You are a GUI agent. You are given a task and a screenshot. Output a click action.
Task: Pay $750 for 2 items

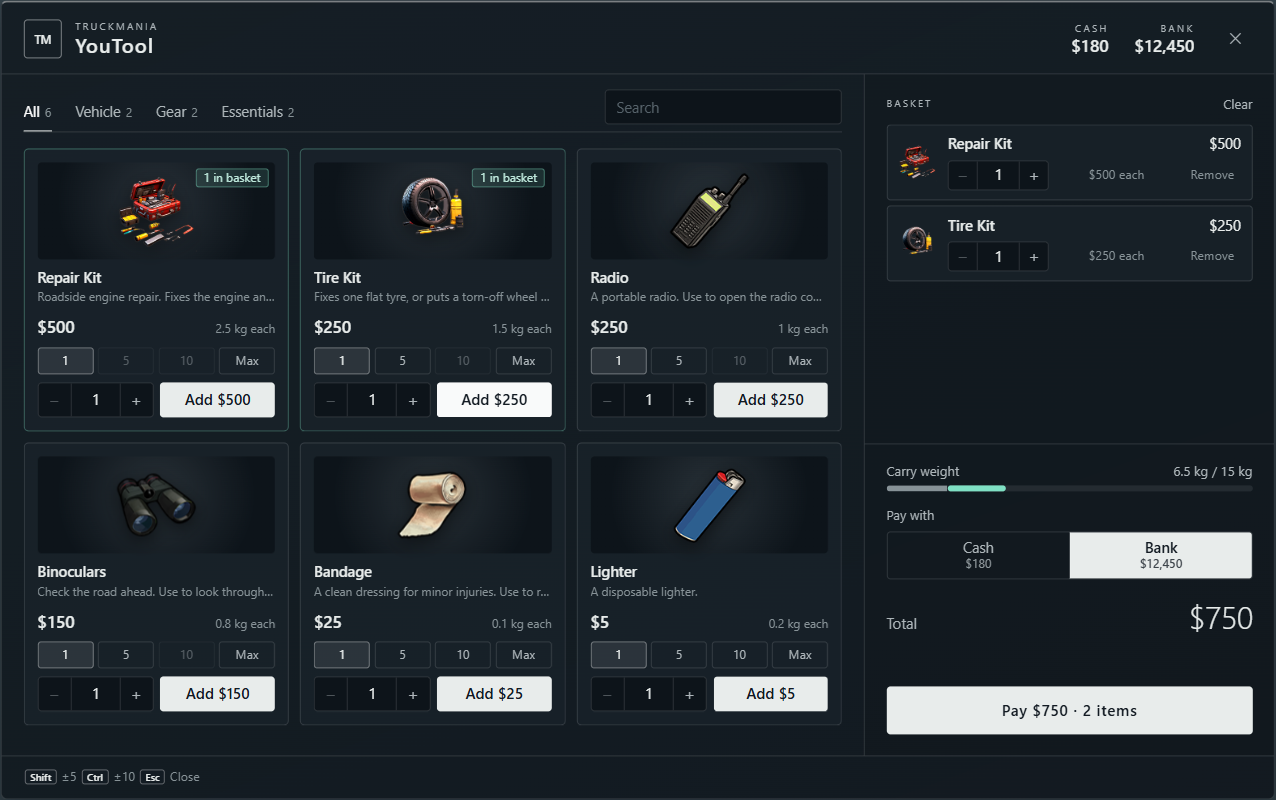(x=1069, y=710)
